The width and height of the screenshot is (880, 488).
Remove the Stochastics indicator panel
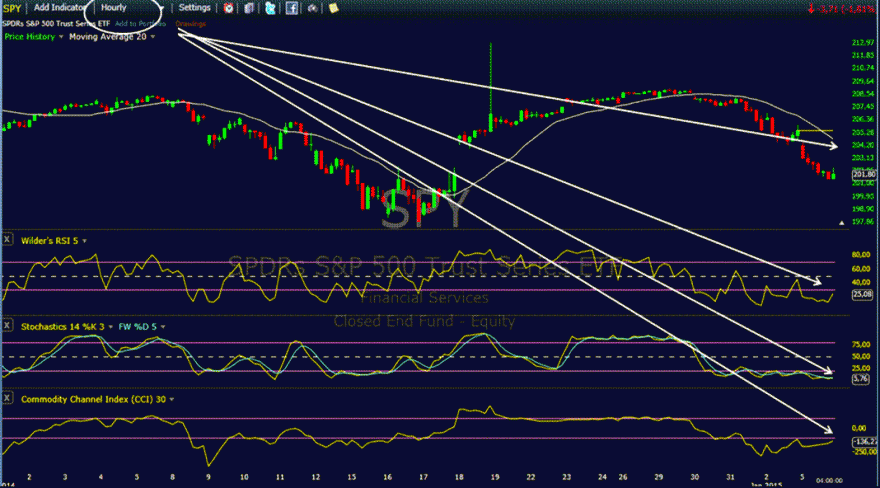click(7, 326)
